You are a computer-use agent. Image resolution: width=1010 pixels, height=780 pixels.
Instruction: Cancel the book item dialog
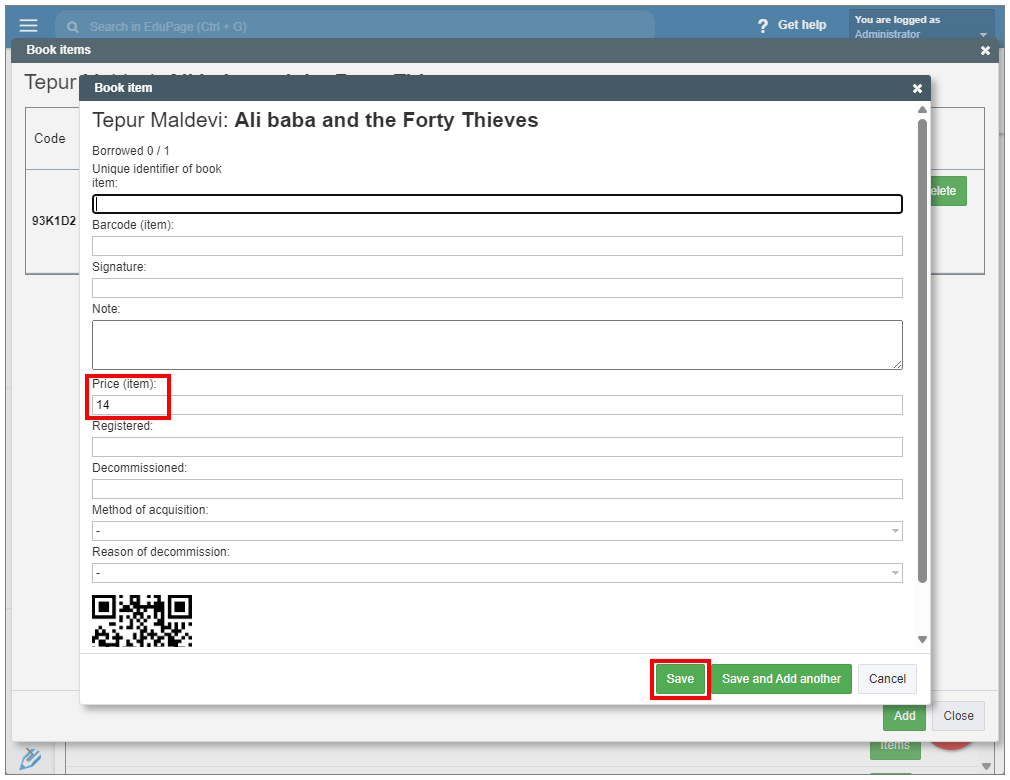pos(887,679)
